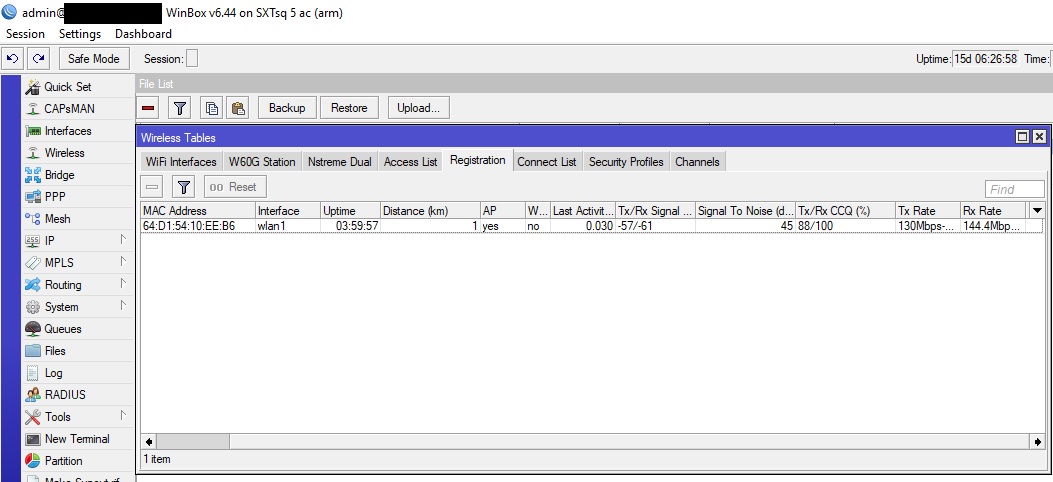Sort by Distance (km) column header
Viewport: 1053px width, 482px height.
pos(430,211)
